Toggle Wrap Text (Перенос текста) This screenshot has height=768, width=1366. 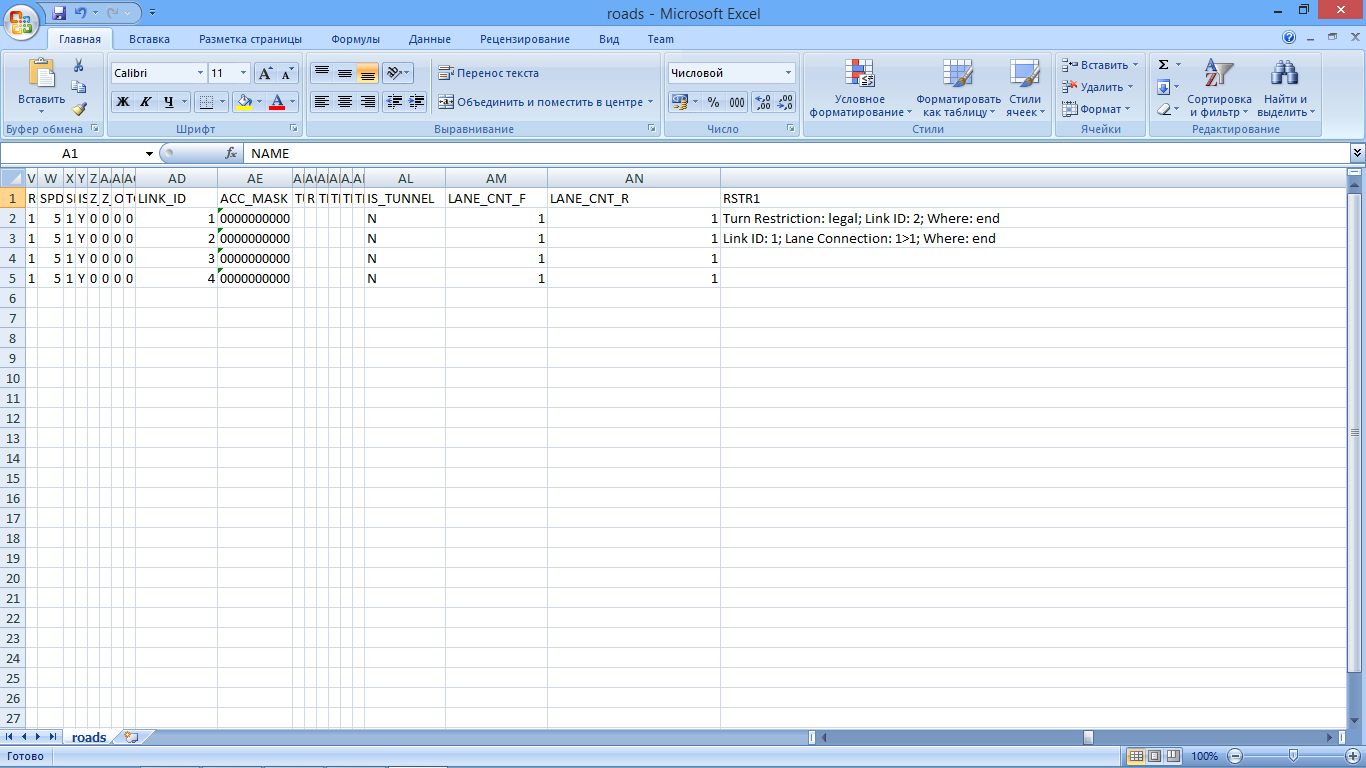coord(488,73)
